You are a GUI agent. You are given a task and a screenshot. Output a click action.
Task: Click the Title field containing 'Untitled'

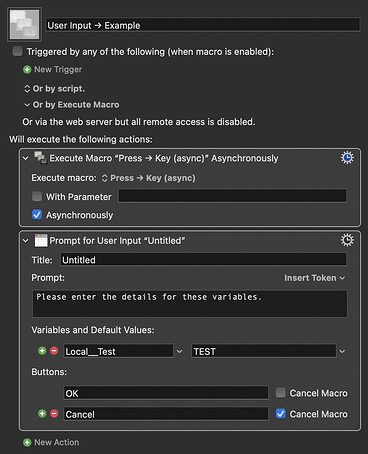point(203,260)
